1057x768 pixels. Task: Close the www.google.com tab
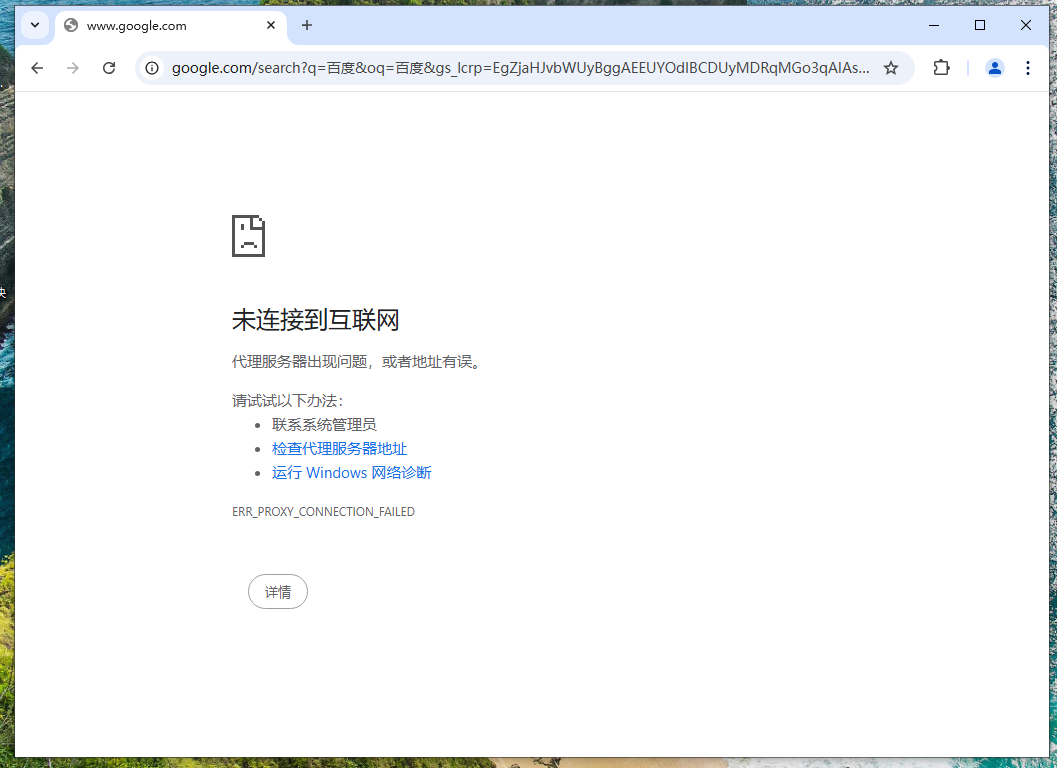(x=271, y=25)
